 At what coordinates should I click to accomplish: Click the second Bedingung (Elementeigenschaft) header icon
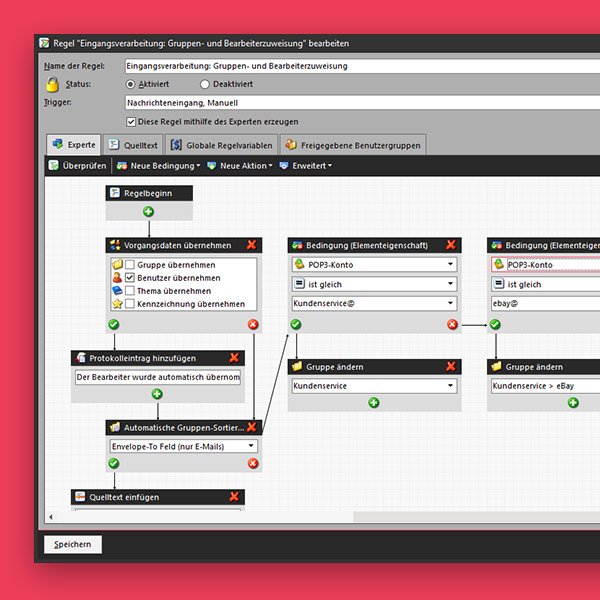pyautogui.click(x=497, y=245)
